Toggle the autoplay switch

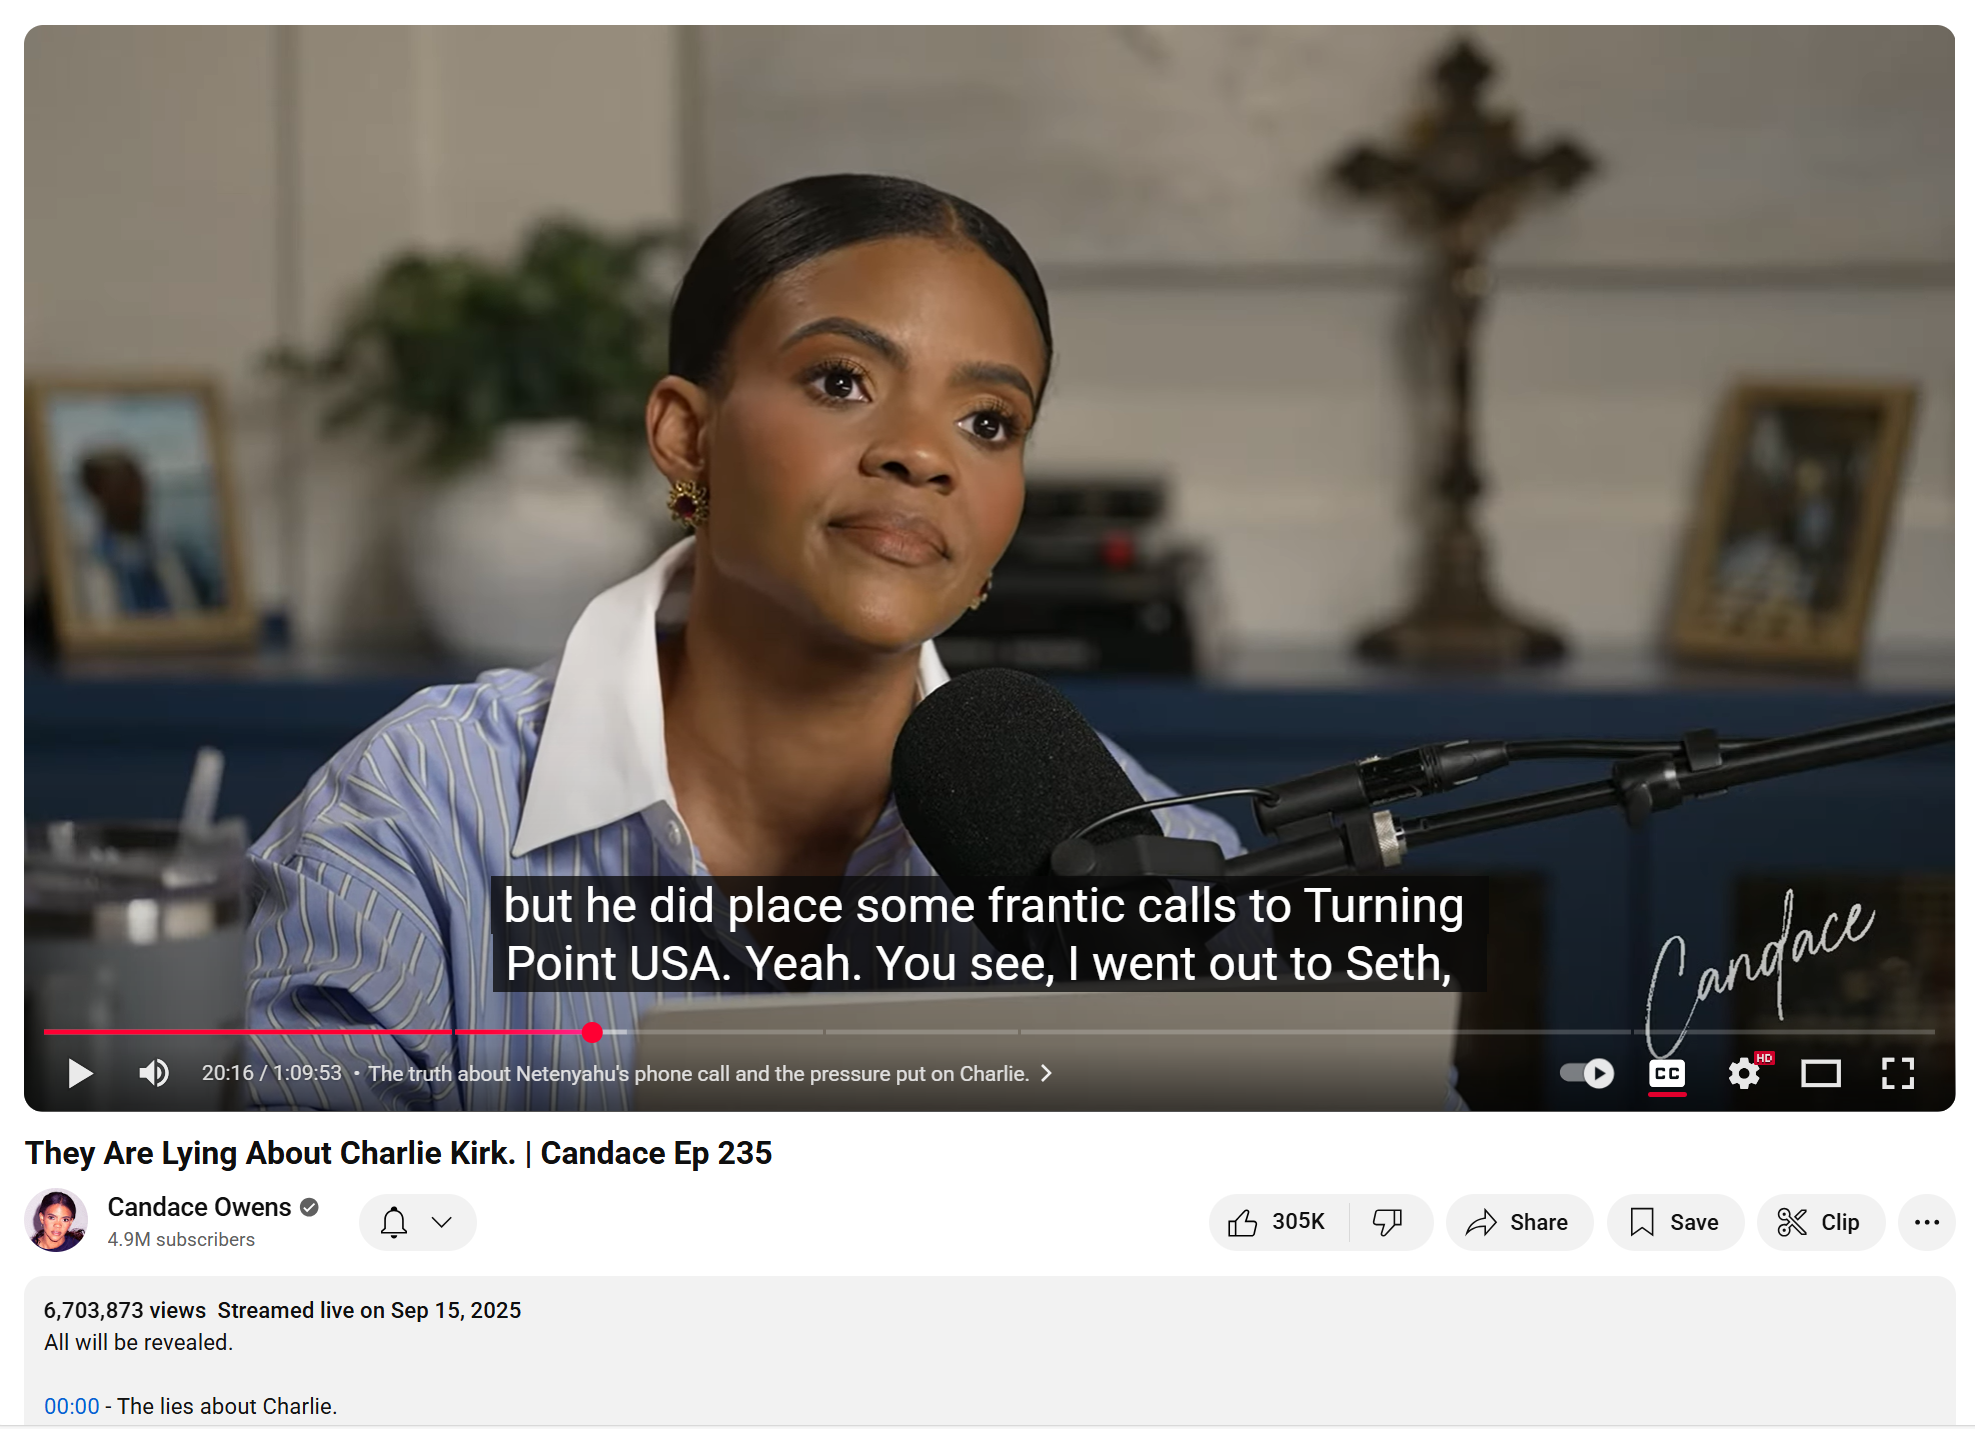coord(1587,1074)
